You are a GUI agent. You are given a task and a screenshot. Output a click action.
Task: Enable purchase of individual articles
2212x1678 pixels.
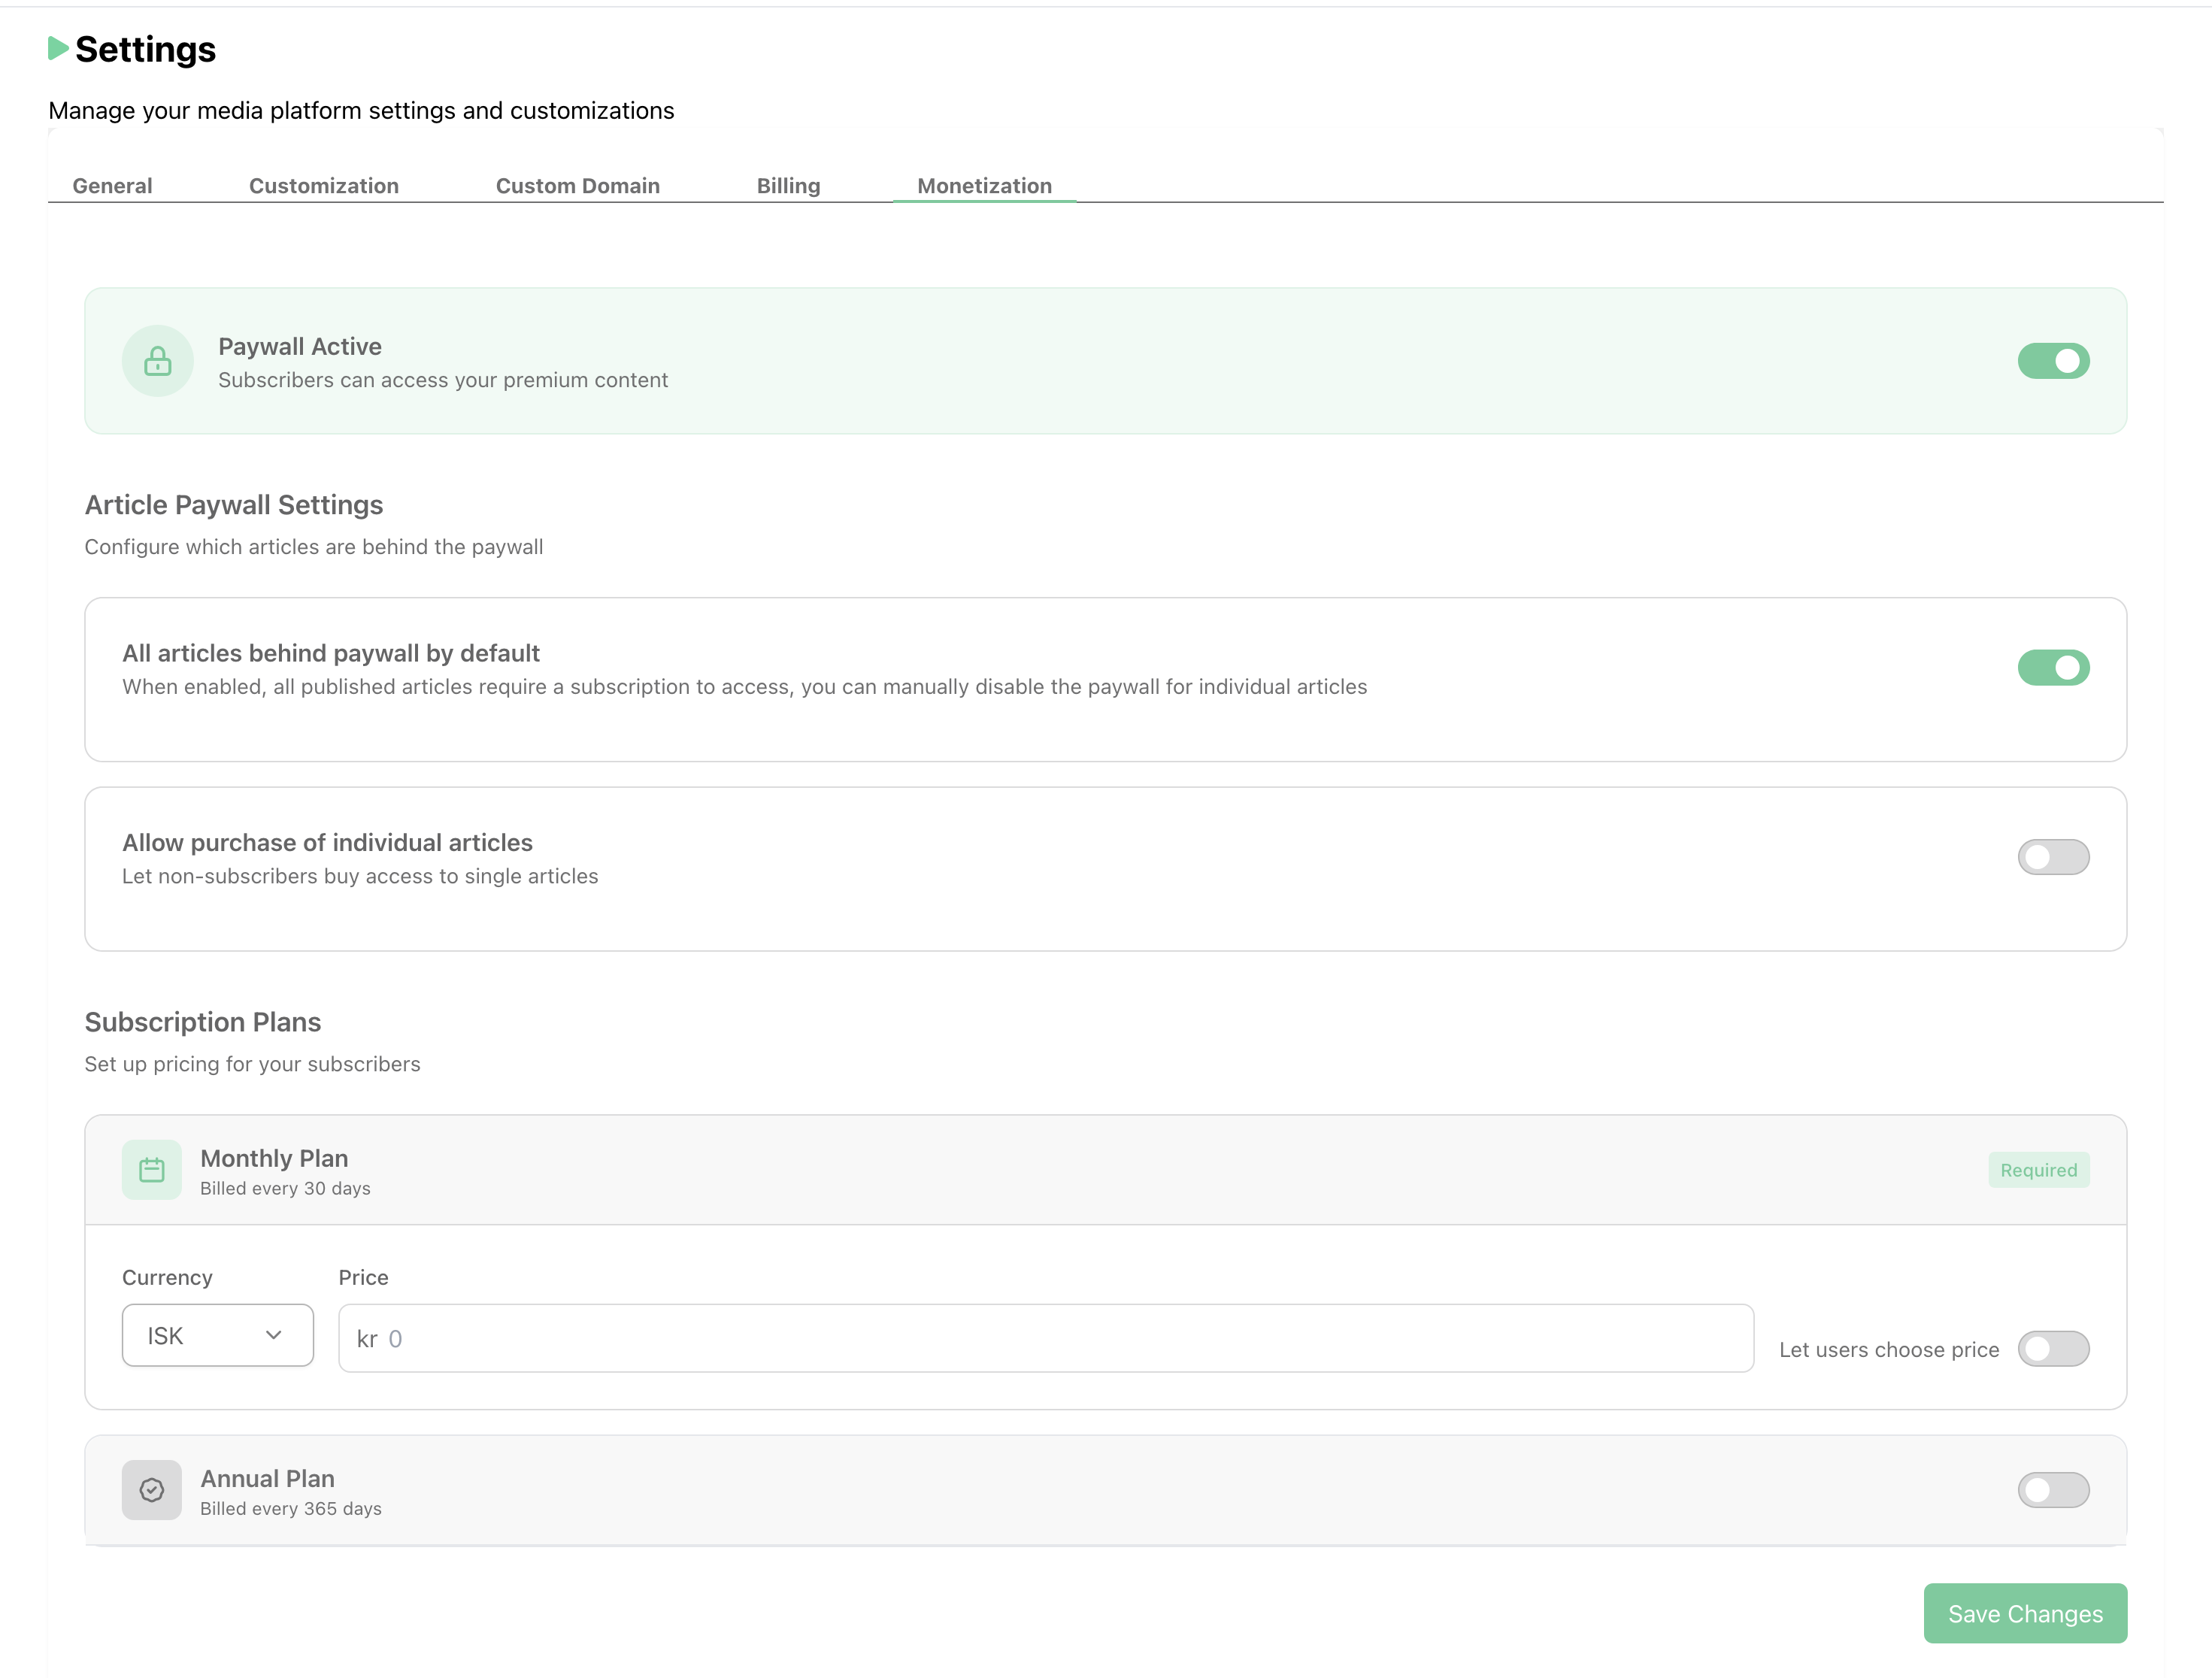point(2053,857)
